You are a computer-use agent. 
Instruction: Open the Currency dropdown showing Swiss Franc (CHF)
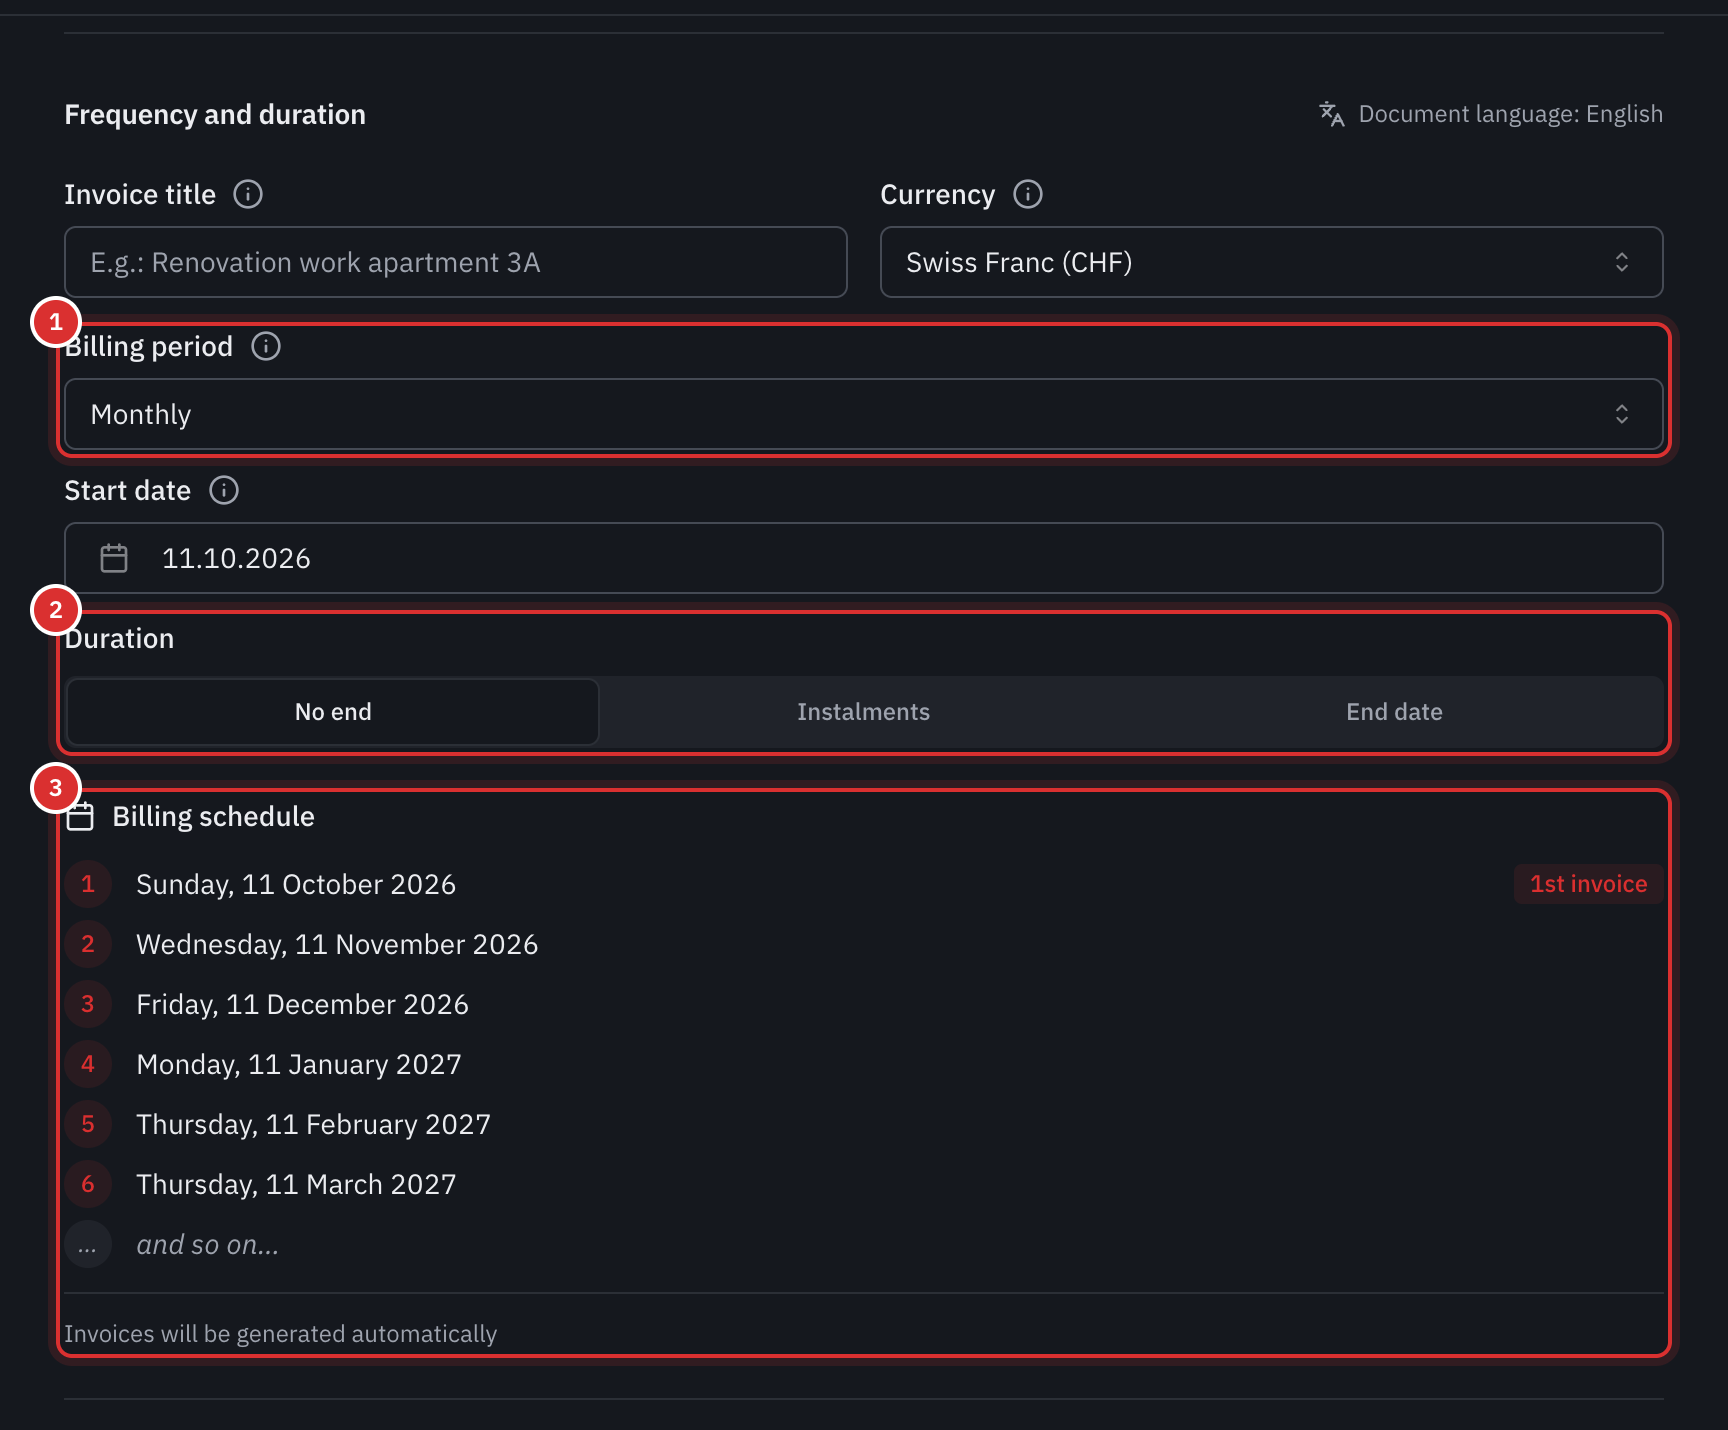1271,262
